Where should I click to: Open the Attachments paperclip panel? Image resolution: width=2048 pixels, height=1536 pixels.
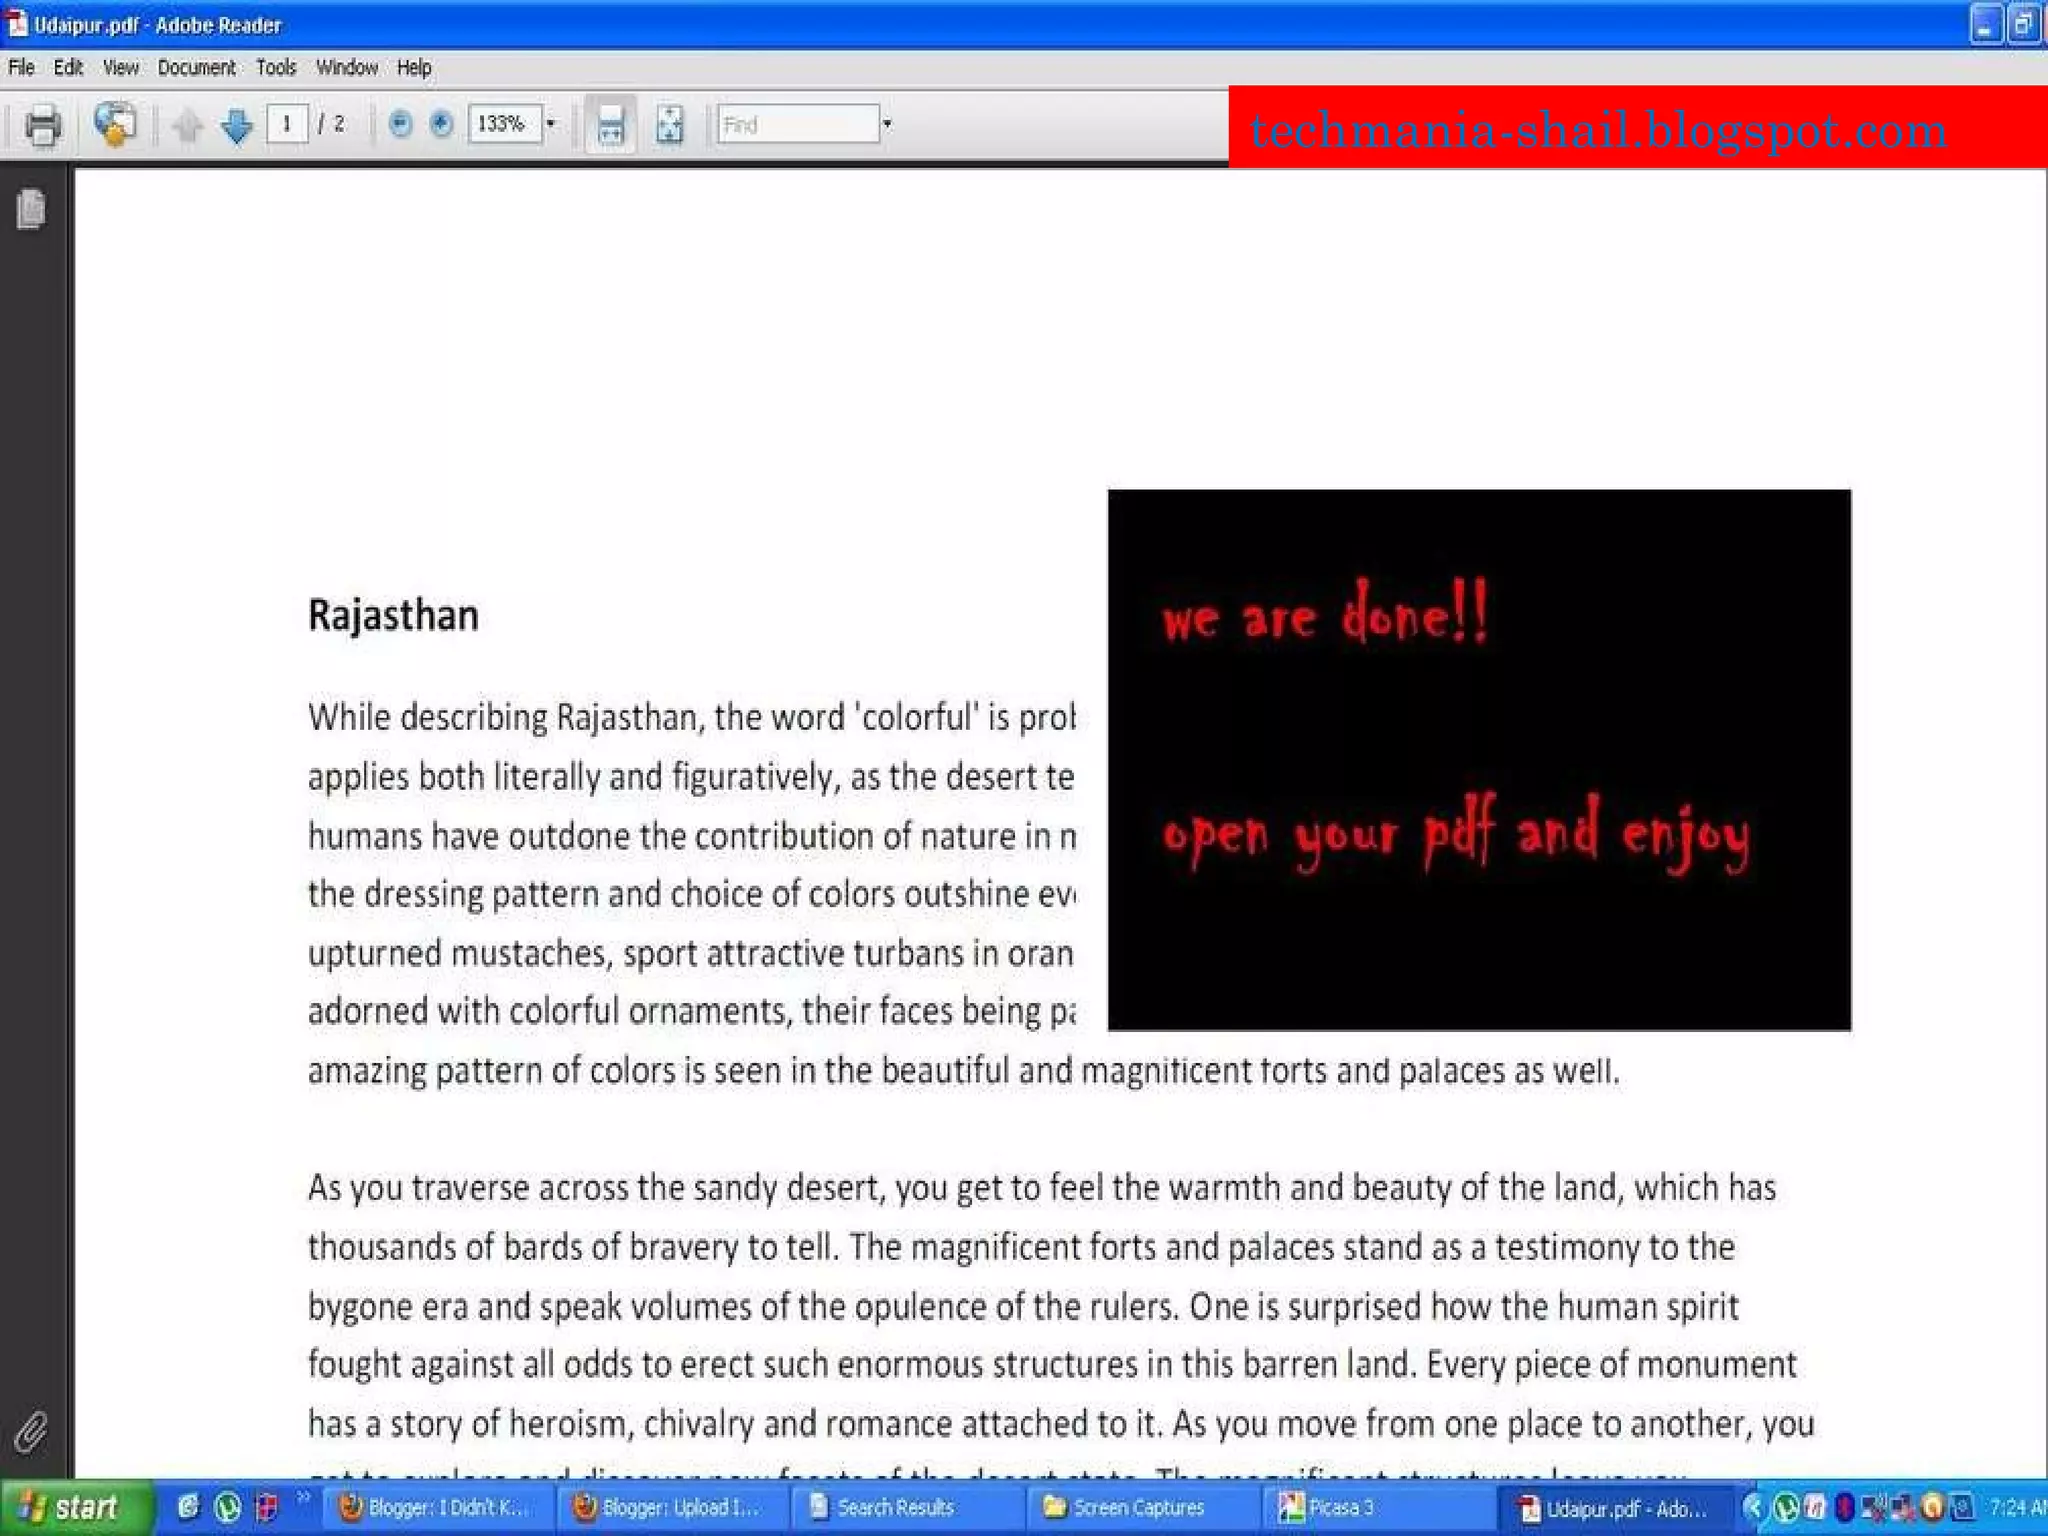pyautogui.click(x=31, y=1432)
